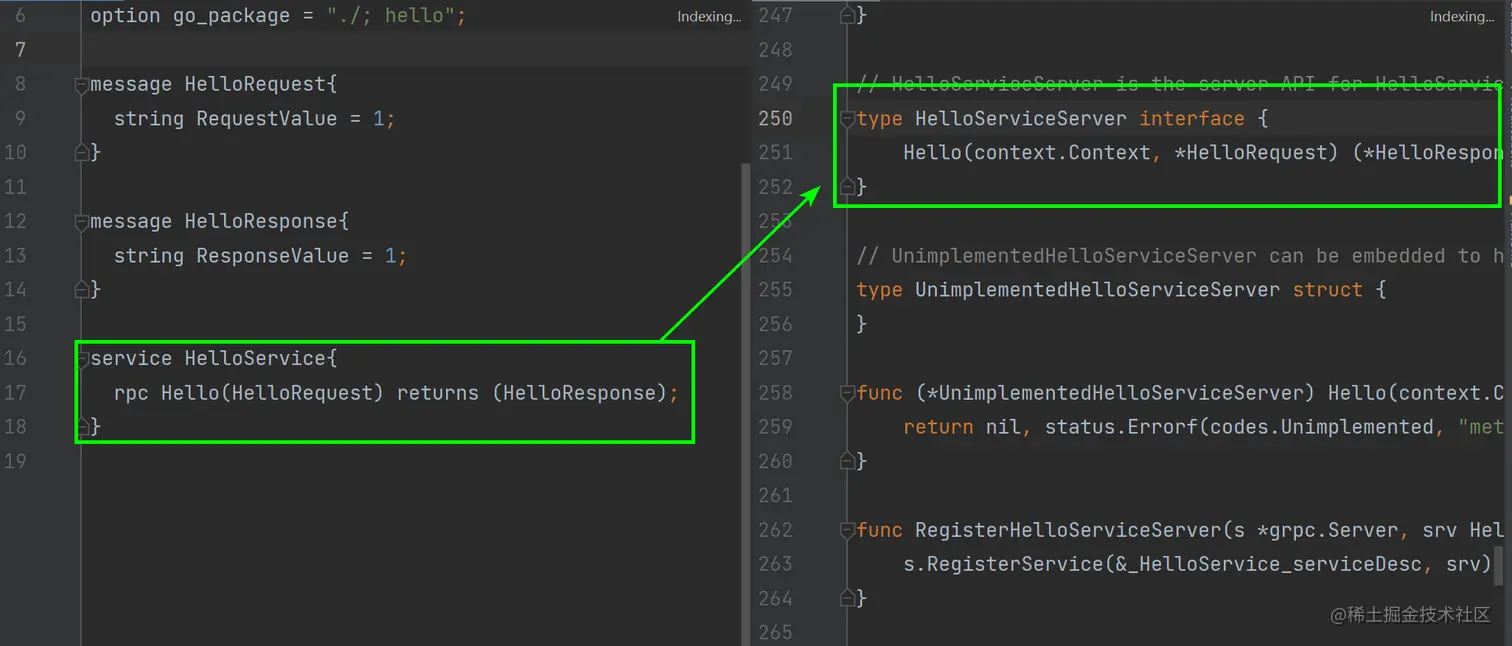1512x646 pixels.
Task: Click "(HelloResponse);" on line 17
Action: point(586,393)
